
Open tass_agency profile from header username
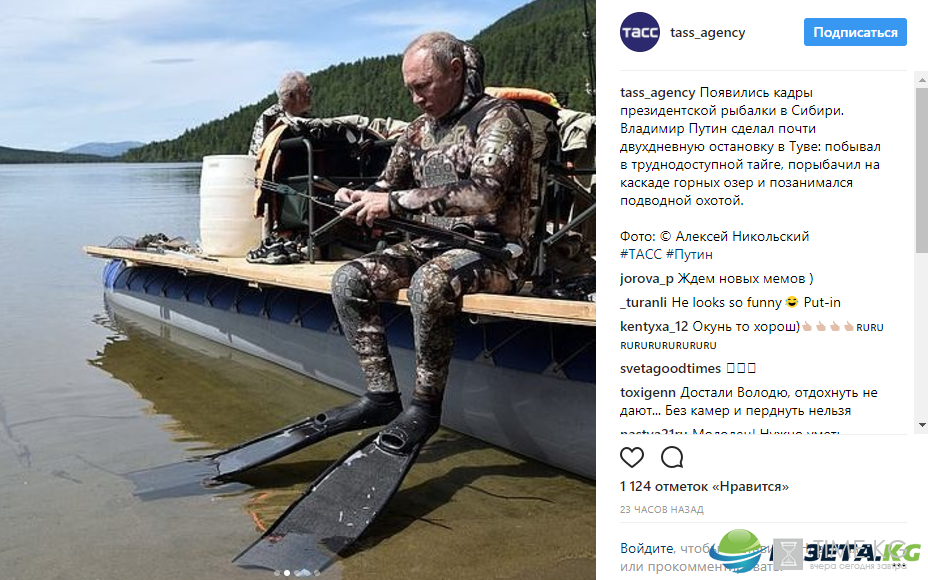(707, 33)
